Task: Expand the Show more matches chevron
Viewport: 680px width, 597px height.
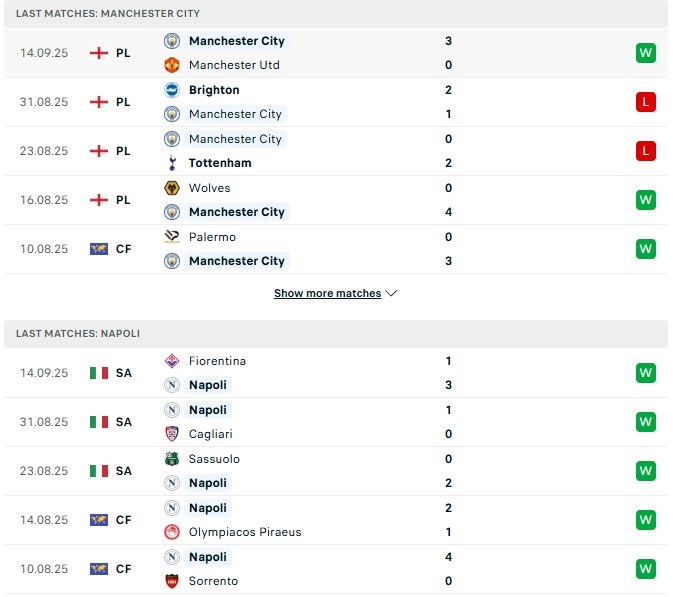Action: pyautogui.click(x=391, y=294)
